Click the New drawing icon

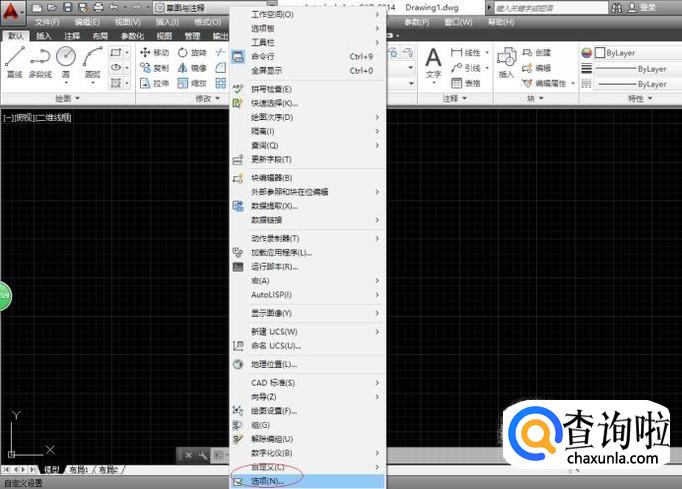(37, 7)
